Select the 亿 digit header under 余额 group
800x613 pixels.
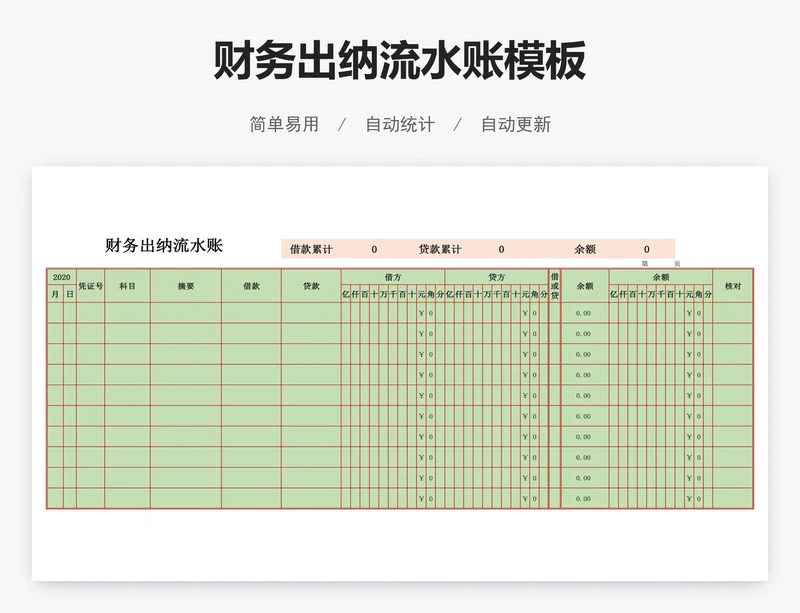(614, 294)
